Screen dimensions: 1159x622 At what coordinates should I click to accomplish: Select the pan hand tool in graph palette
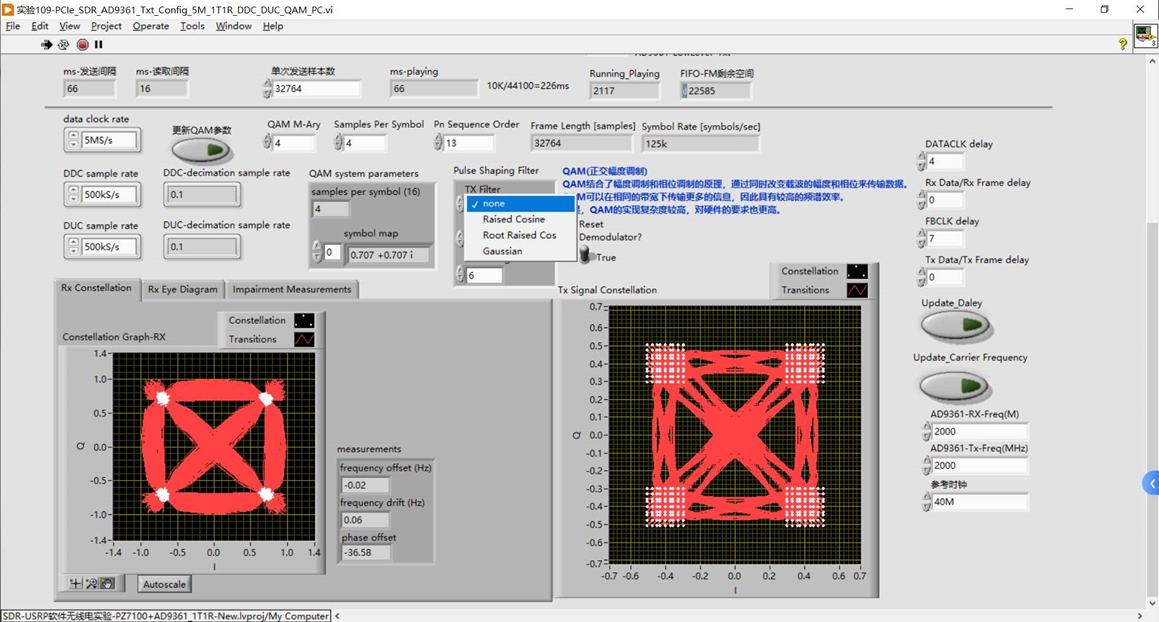108,584
